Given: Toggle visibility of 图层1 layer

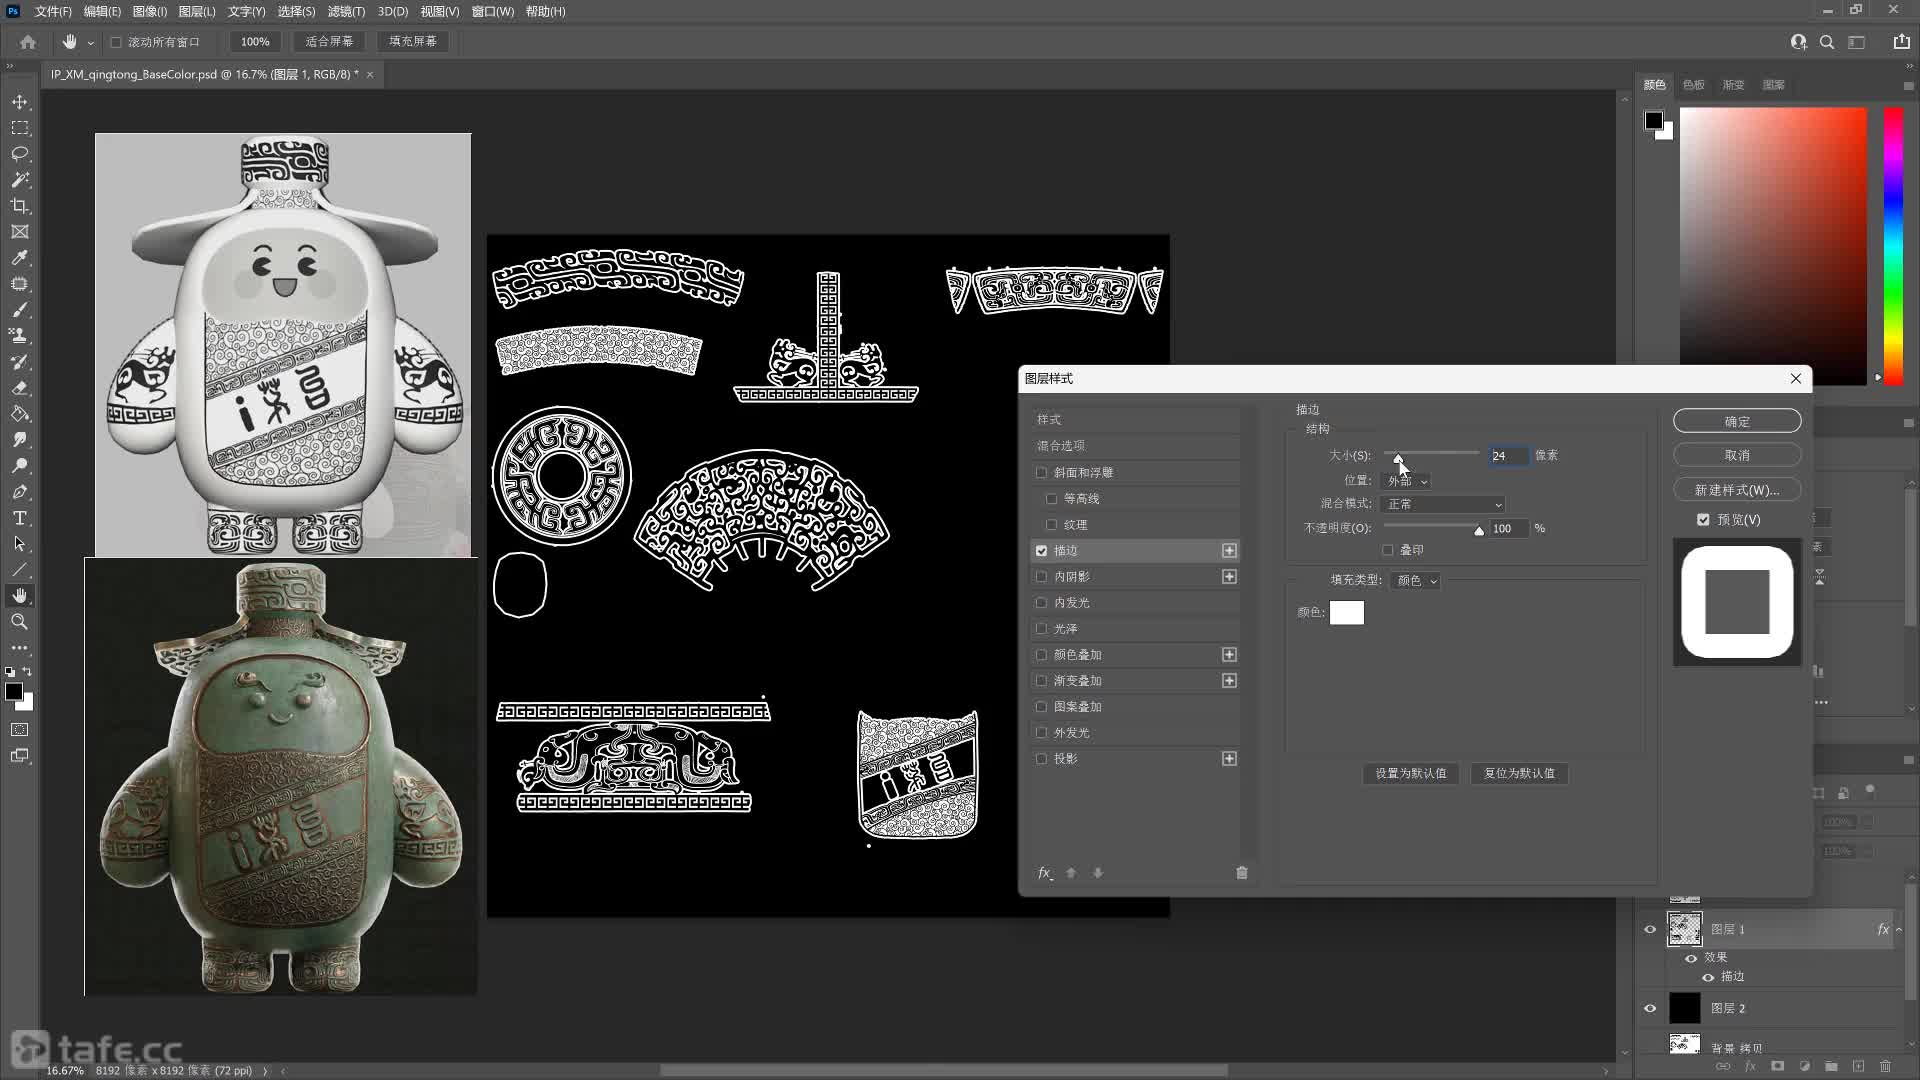Looking at the screenshot, I should click(1650, 928).
